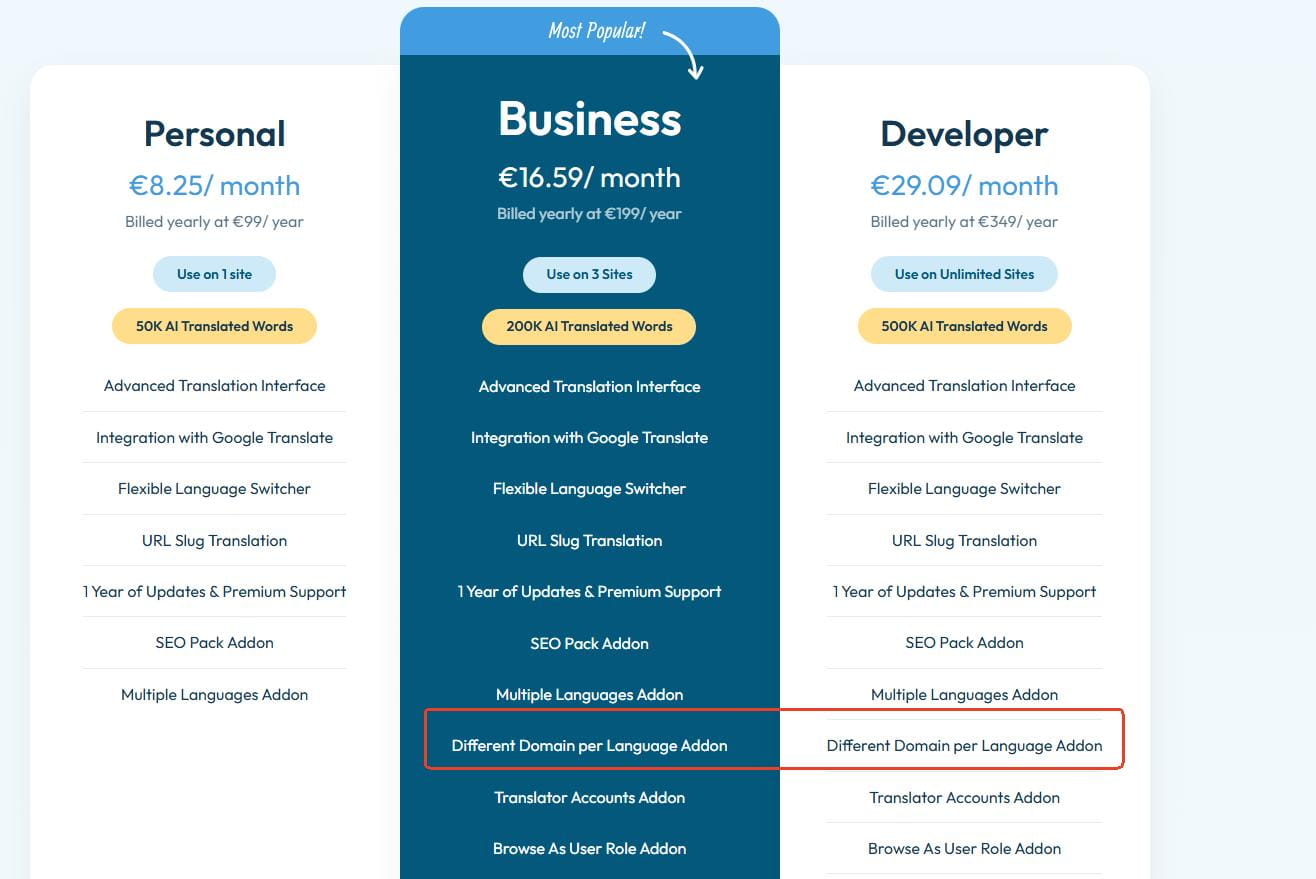The width and height of the screenshot is (1316, 879).
Task: Click the €29.09/month Developer price
Action: pyautogui.click(x=964, y=186)
